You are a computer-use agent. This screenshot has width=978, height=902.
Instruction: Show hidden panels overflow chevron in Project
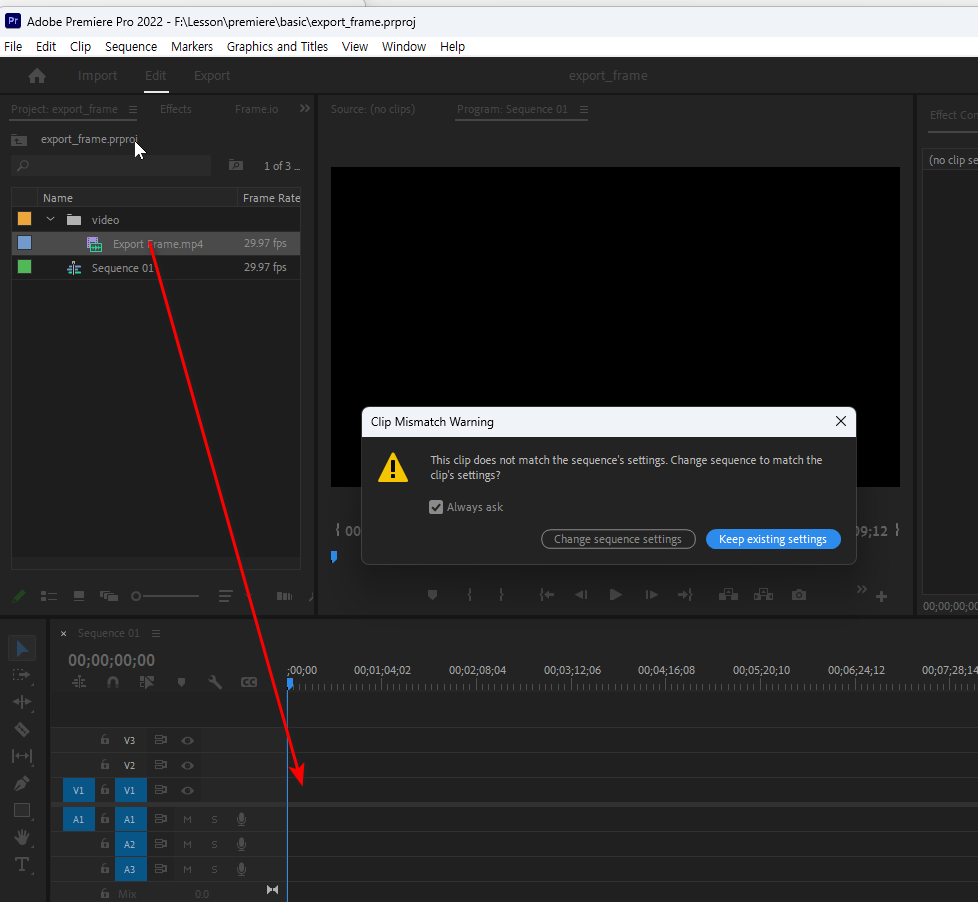pyautogui.click(x=304, y=109)
